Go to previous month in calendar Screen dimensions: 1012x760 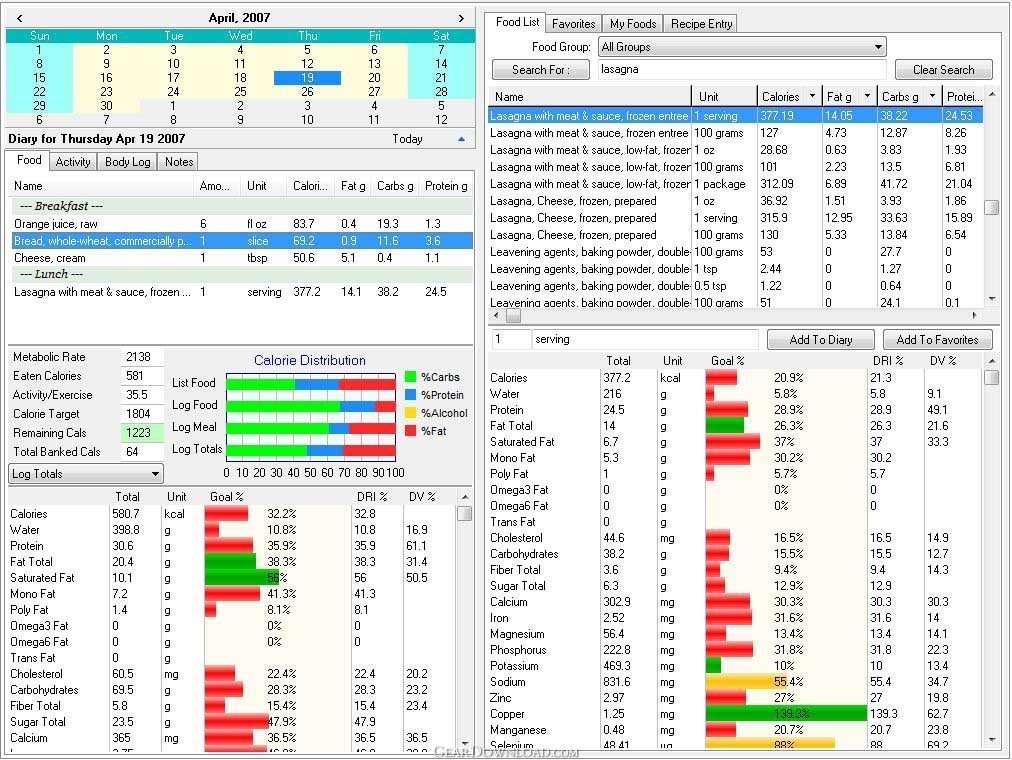point(19,18)
